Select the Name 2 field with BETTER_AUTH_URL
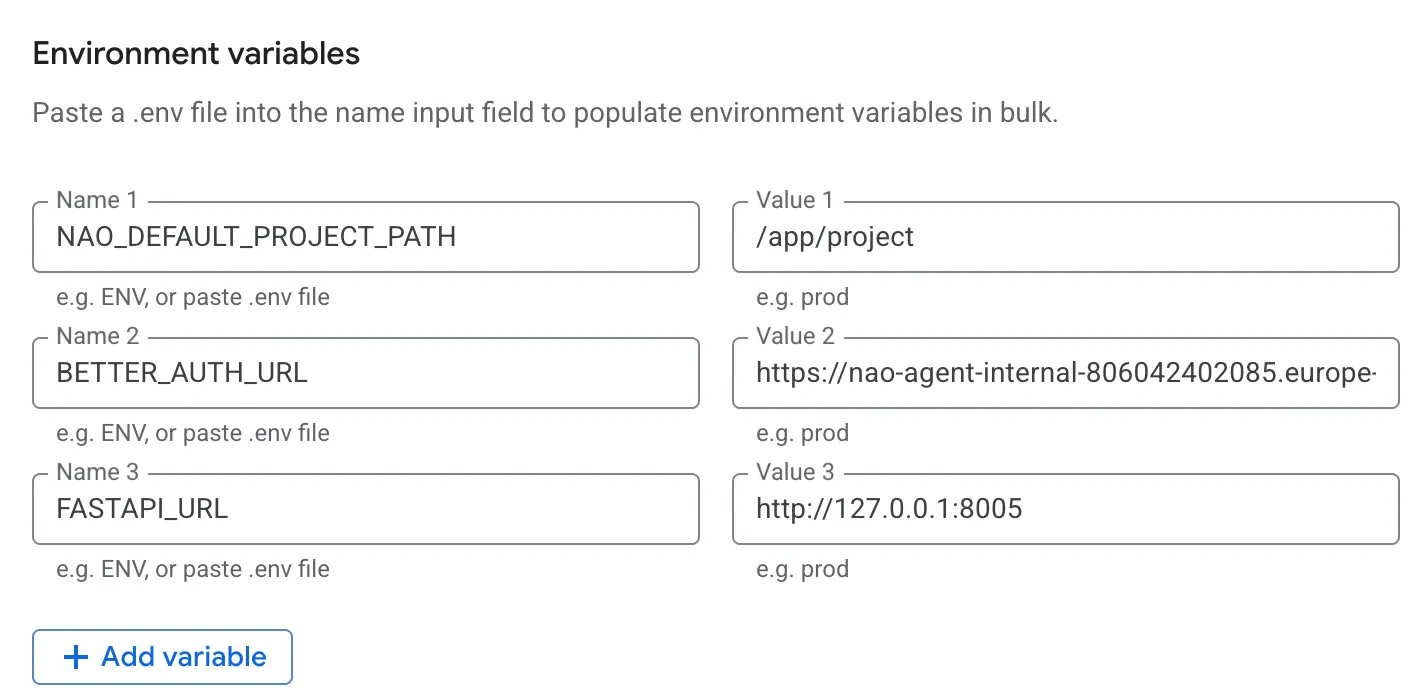 365,373
